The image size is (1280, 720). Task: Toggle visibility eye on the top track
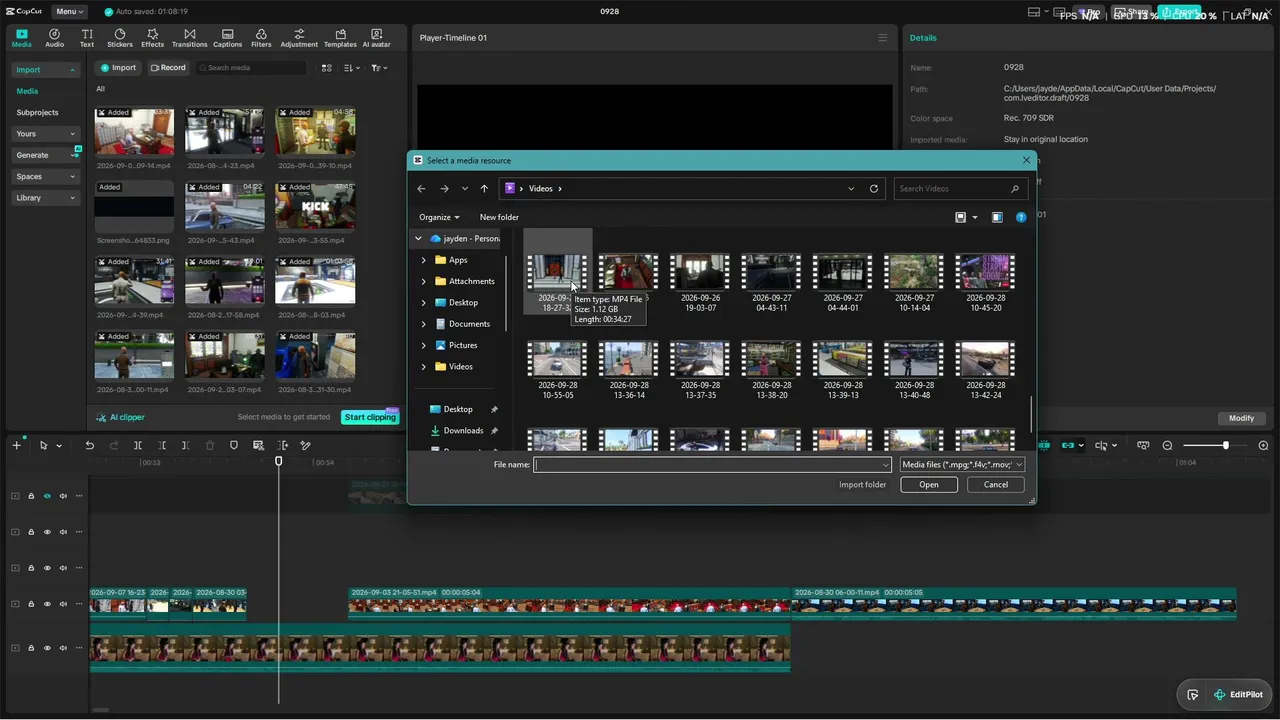tap(47, 496)
